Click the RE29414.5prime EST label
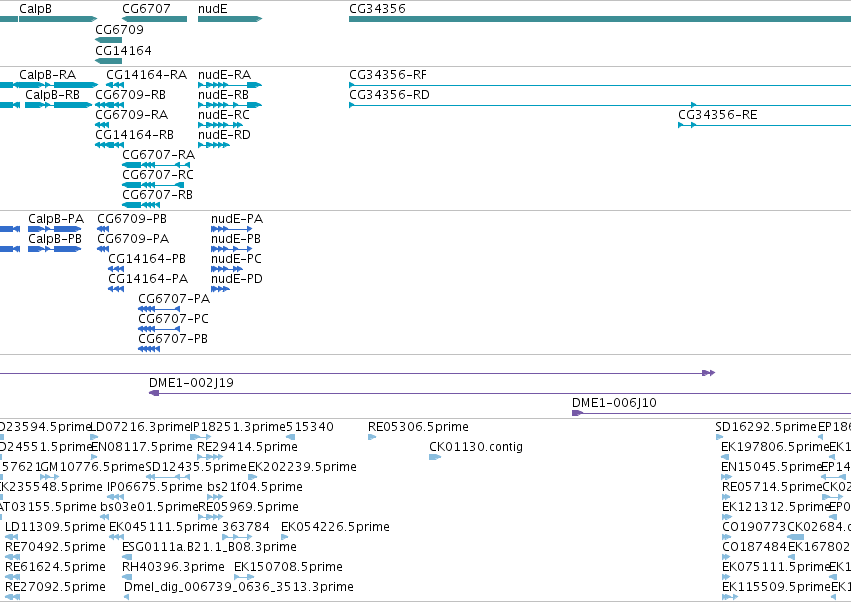This screenshot has width=851, height=602. [x=247, y=447]
